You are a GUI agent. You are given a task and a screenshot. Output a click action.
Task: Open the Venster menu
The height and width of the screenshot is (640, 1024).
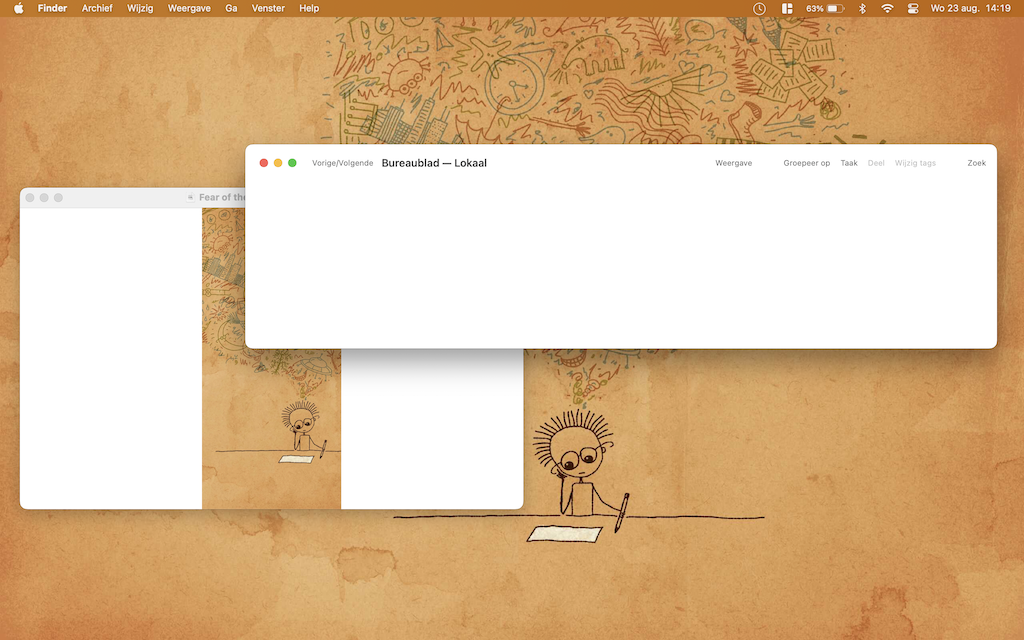click(x=268, y=8)
